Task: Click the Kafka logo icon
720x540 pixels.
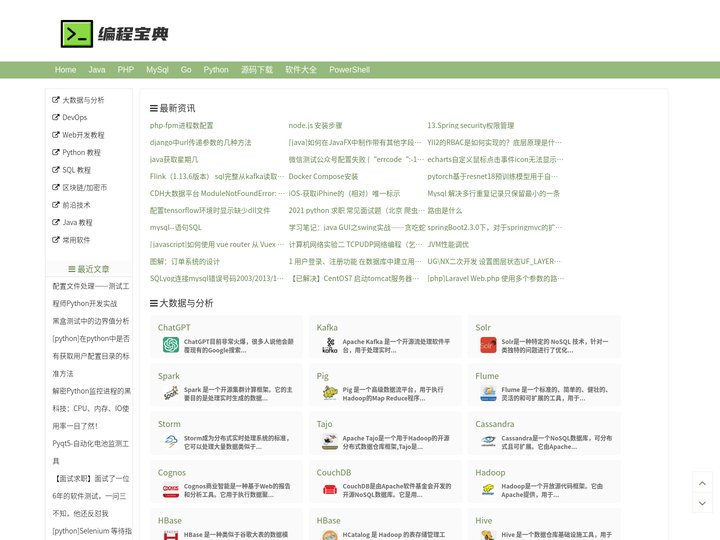Action: [x=330, y=345]
